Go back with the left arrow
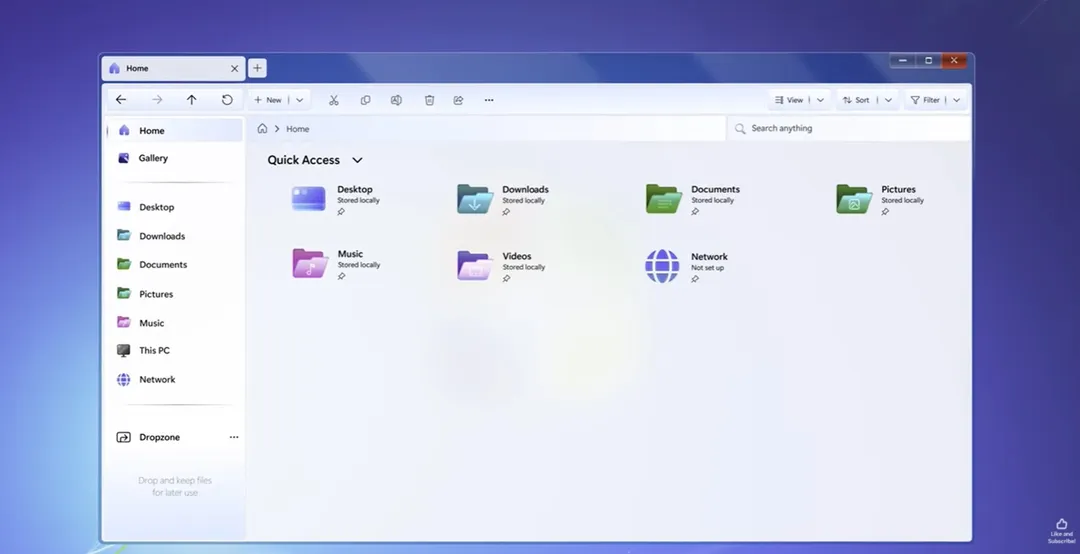This screenshot has height=554, width=1080. 121,100
